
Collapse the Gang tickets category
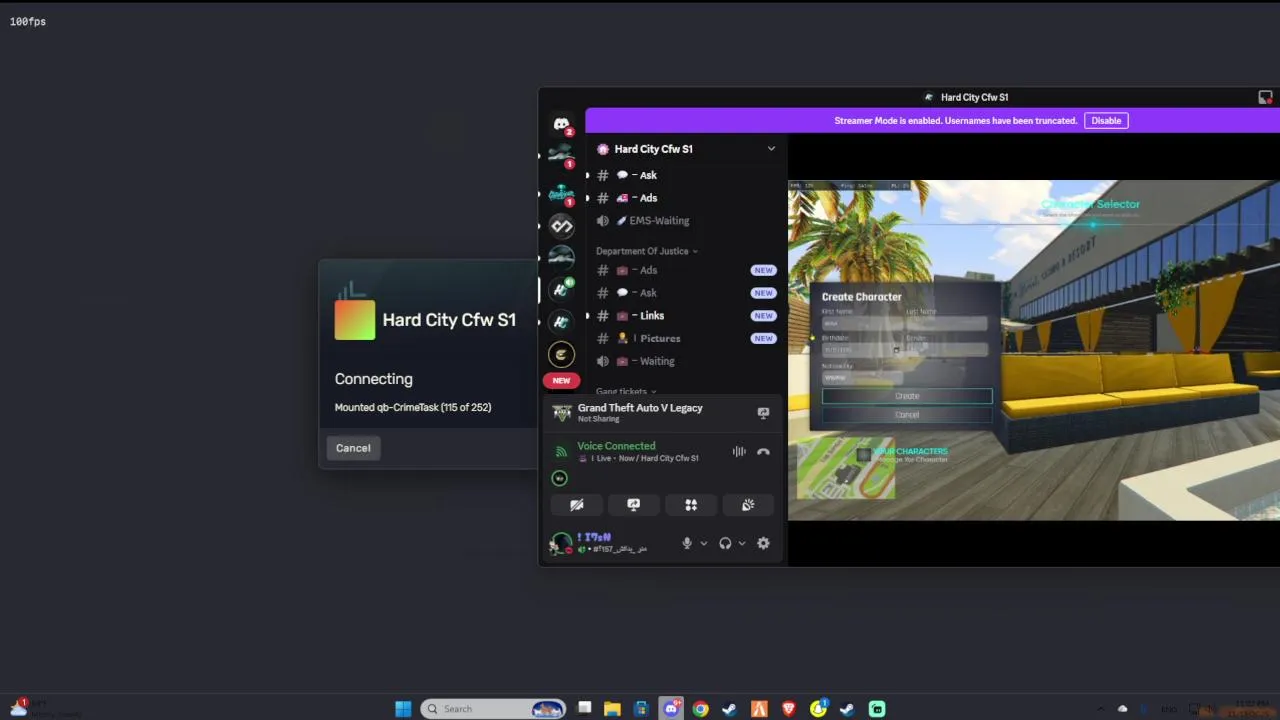(x=626, y=392)
